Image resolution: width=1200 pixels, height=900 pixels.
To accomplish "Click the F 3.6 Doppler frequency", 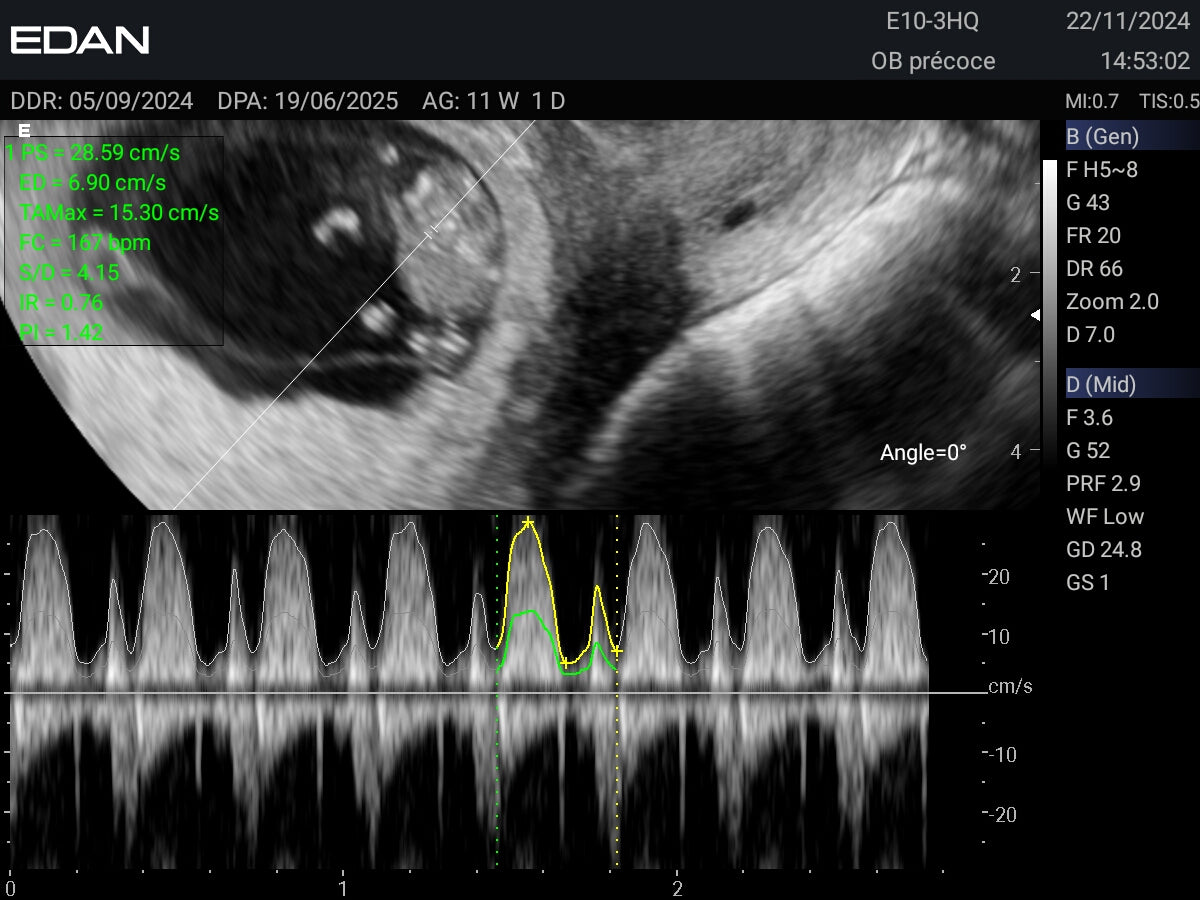I will [x=1089, y=417].
